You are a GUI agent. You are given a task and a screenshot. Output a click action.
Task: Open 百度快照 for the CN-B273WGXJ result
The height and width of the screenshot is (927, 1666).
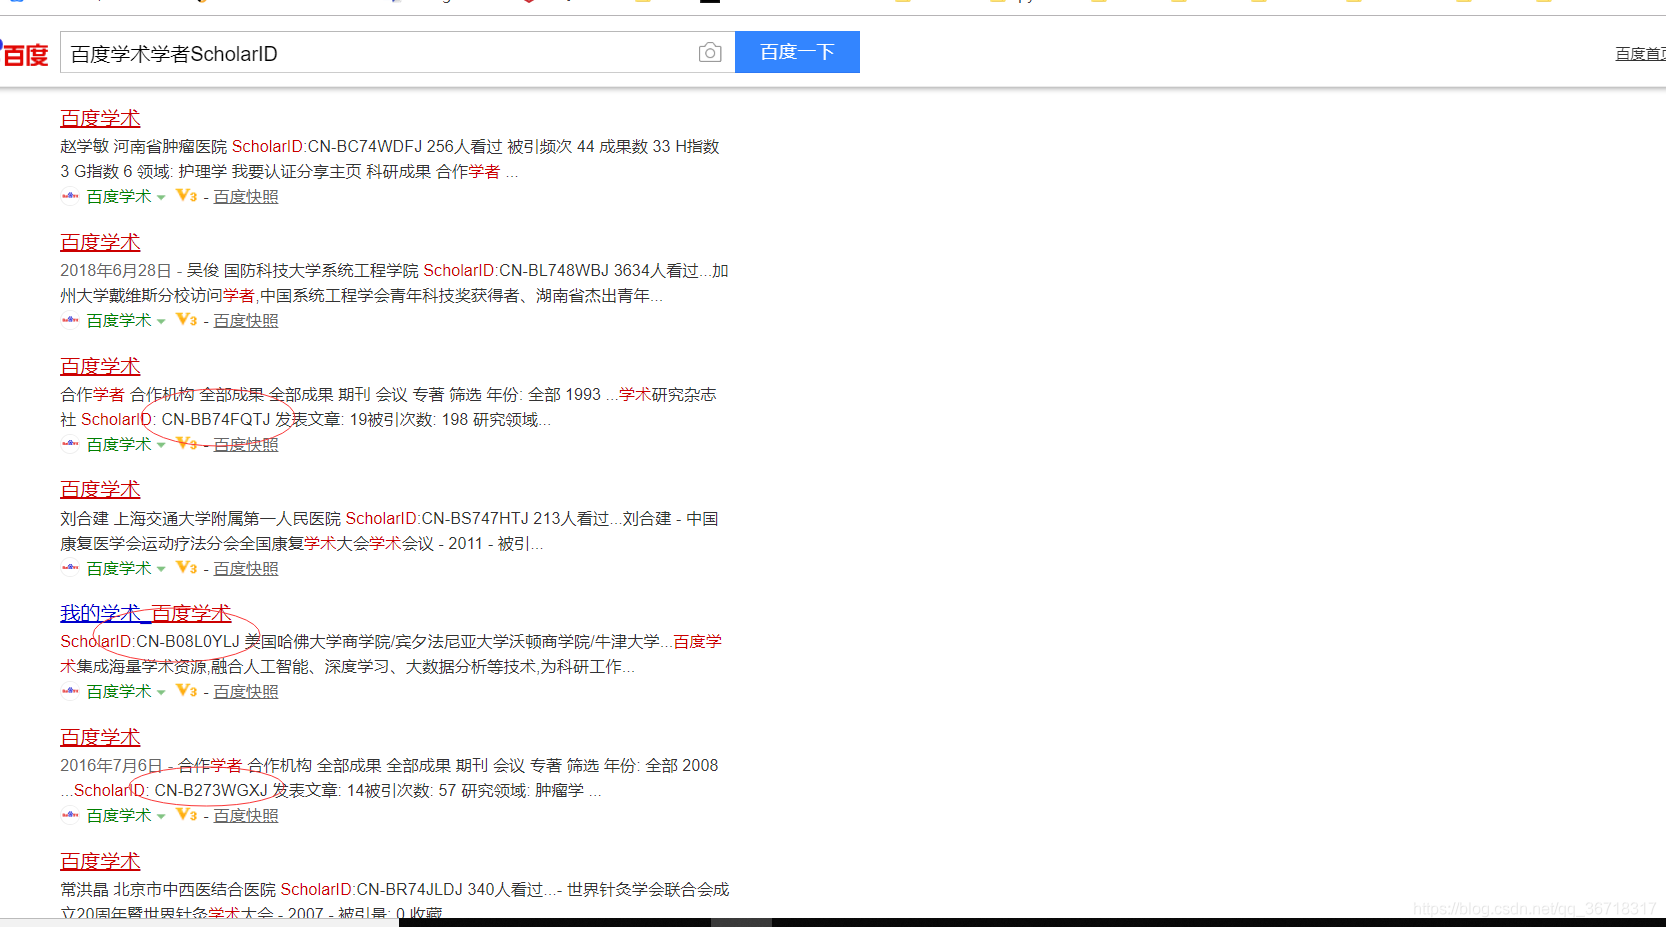coord(246,816)
